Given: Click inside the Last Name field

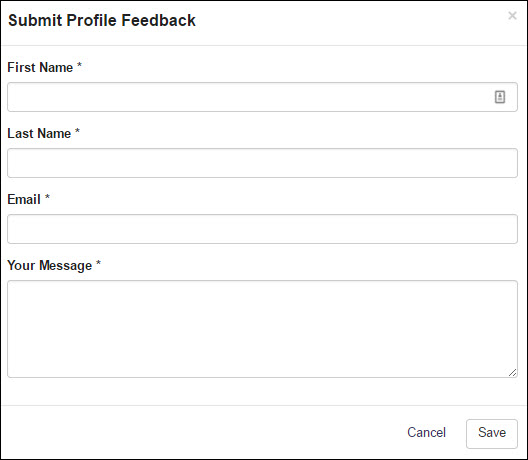Looking at the screenshot, I should tap(262, 163).
